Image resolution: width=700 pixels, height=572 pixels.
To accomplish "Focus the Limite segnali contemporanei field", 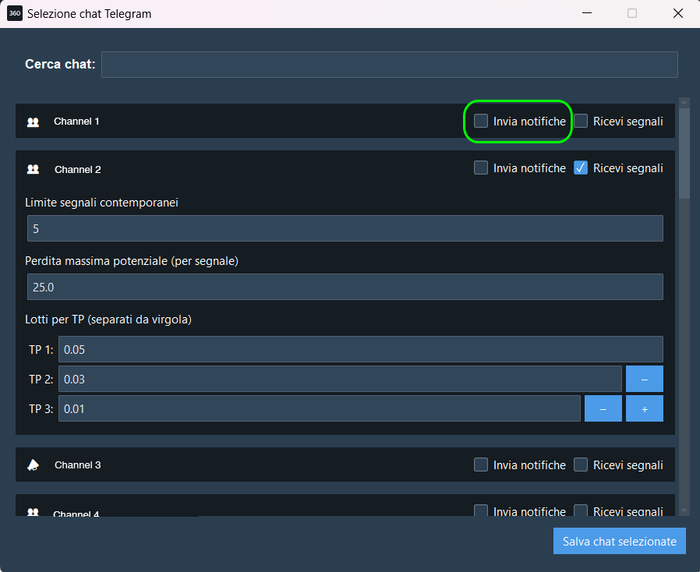I will pos(344,229).
